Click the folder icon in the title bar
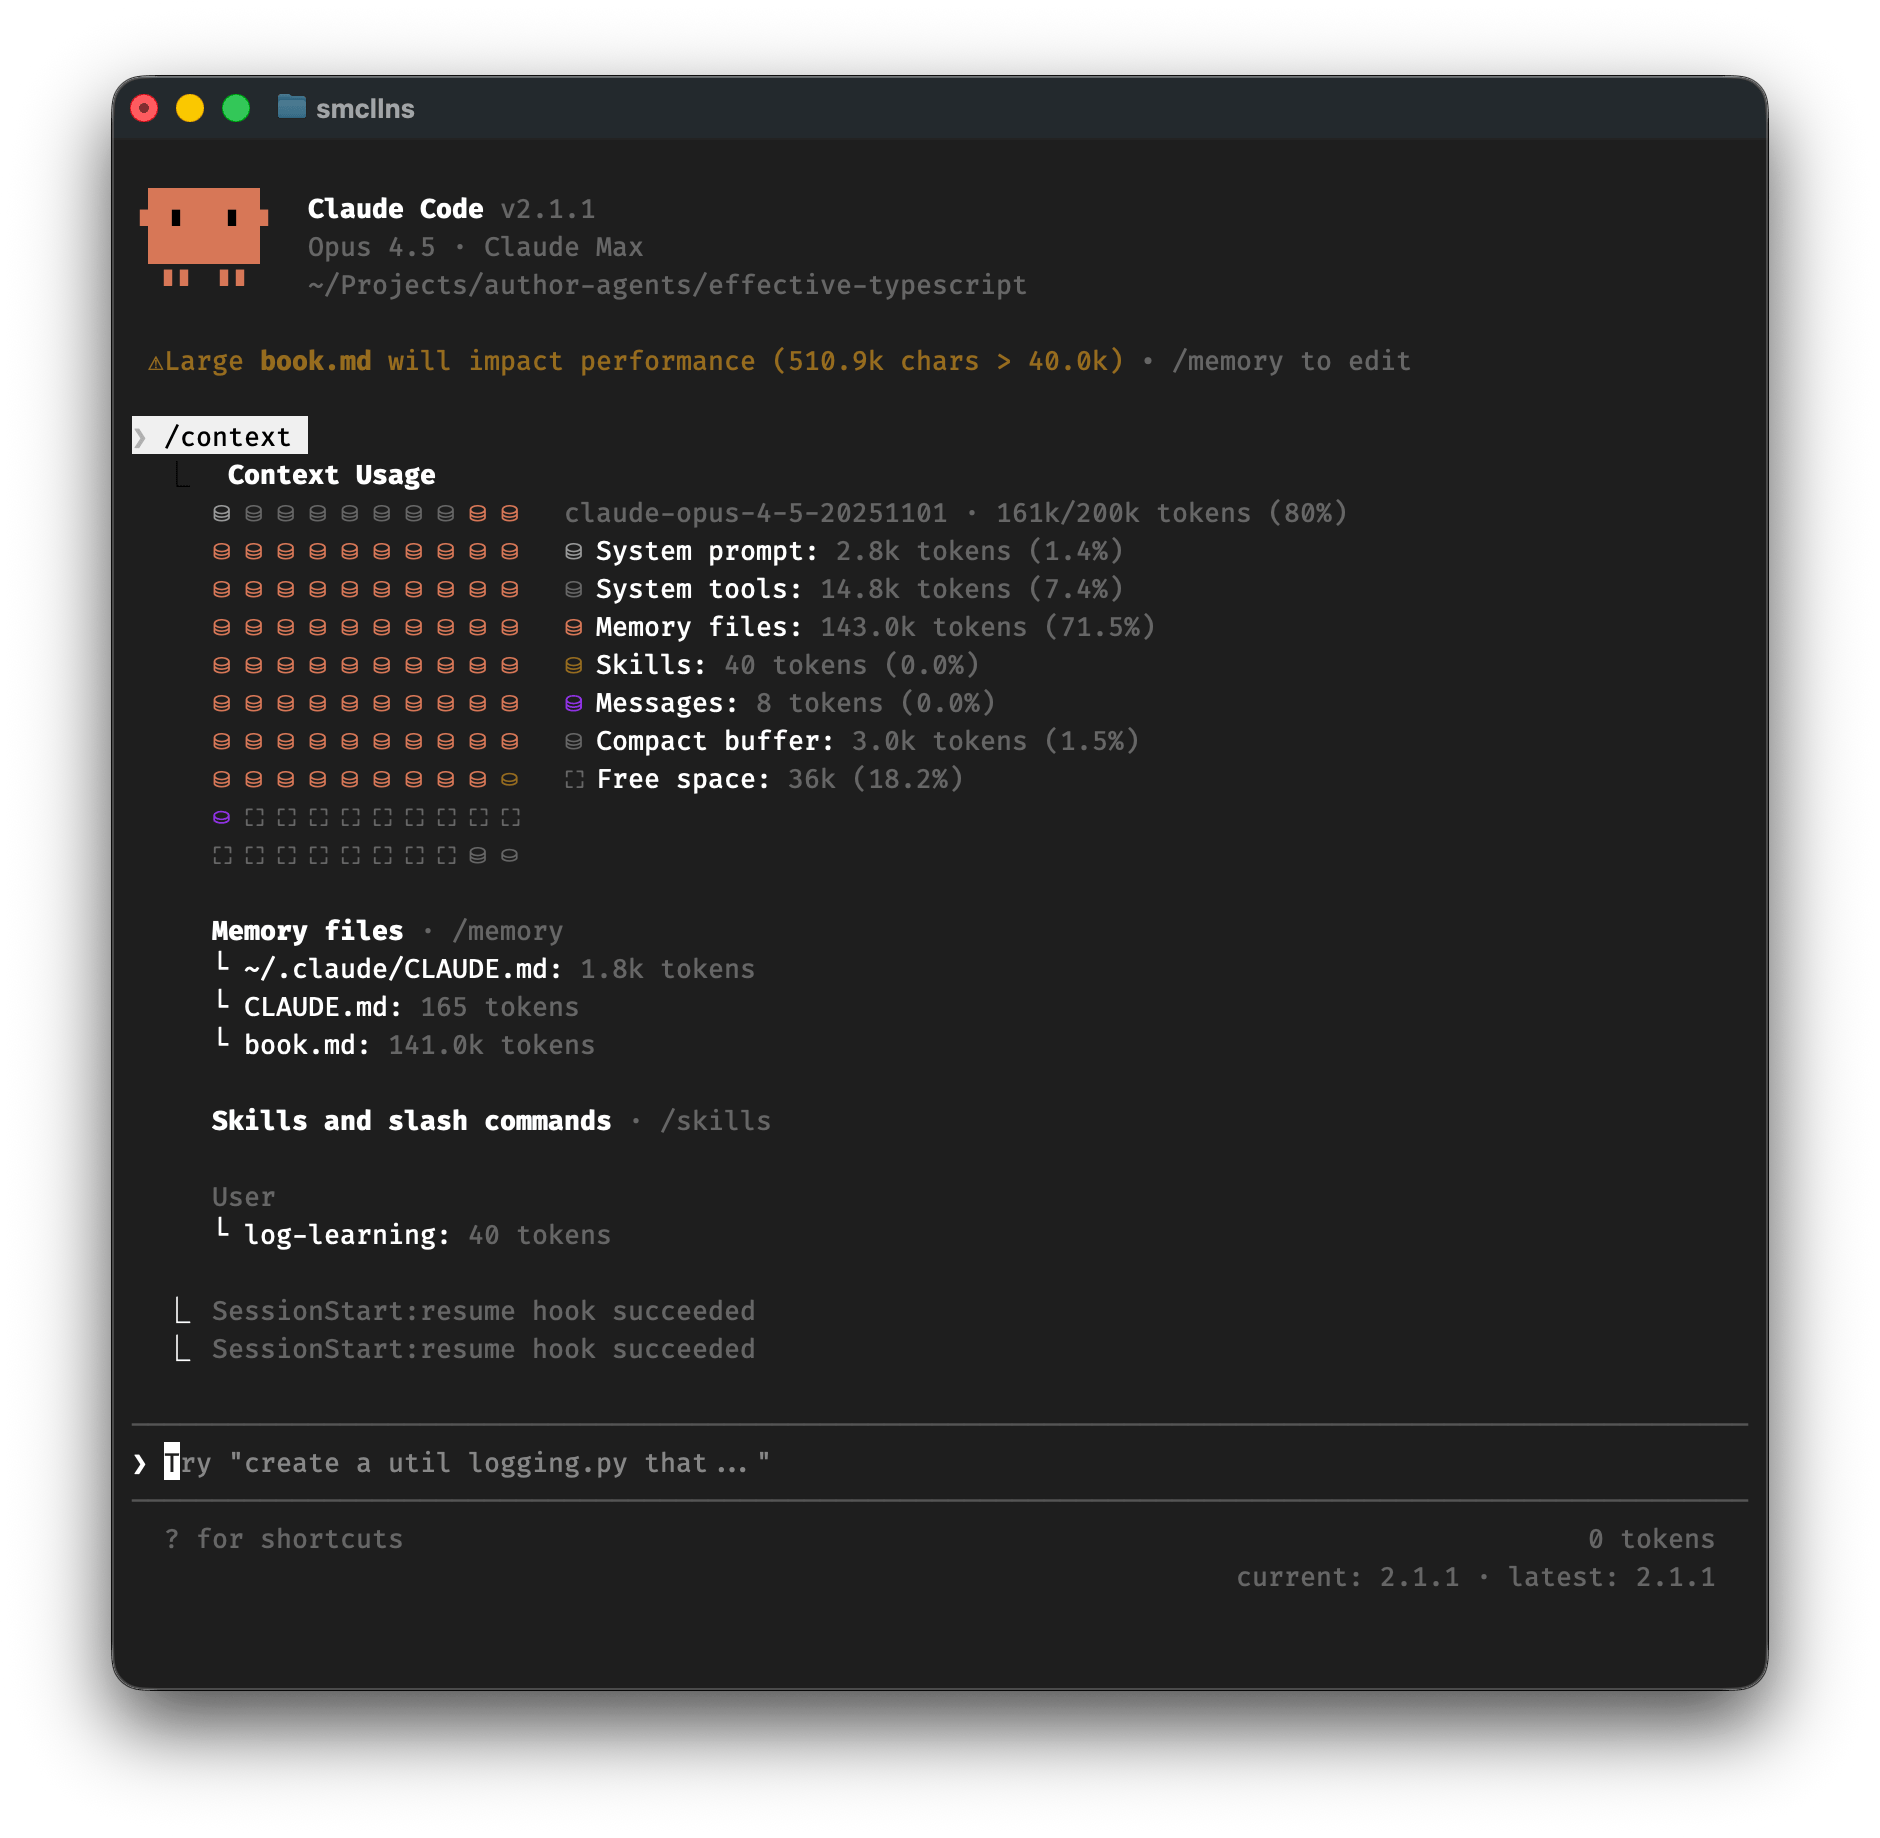1880x1838 pixels. coord(291,107)
